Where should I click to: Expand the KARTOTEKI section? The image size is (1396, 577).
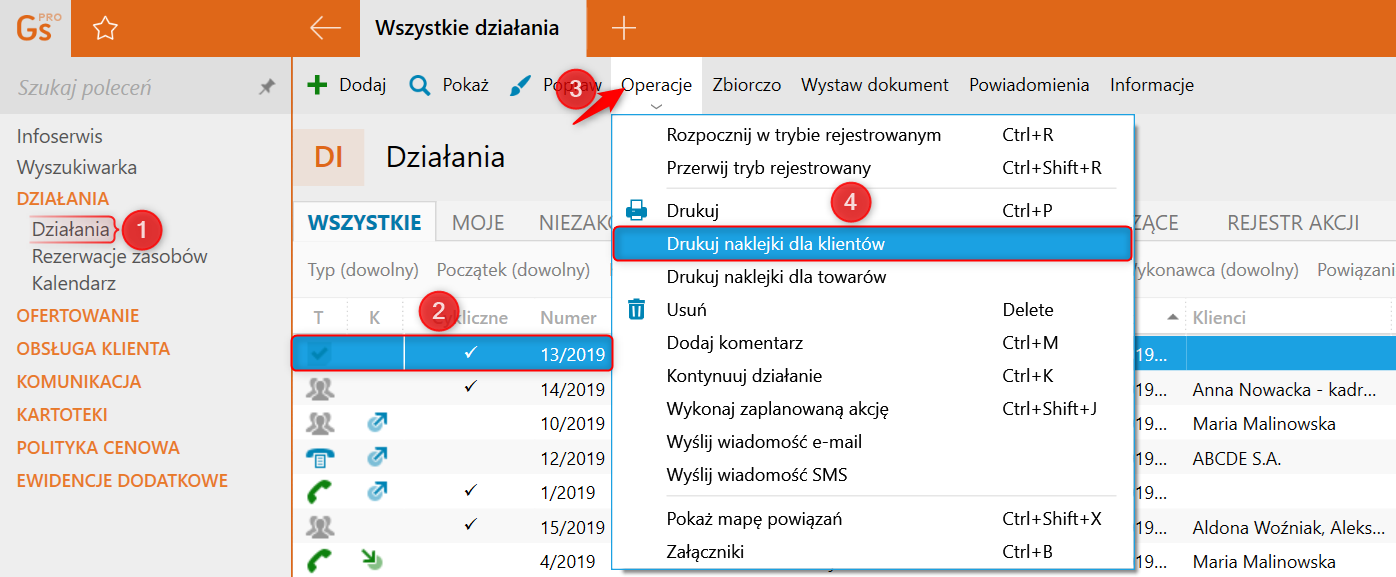pyautogui.click(x=62, y=415)
